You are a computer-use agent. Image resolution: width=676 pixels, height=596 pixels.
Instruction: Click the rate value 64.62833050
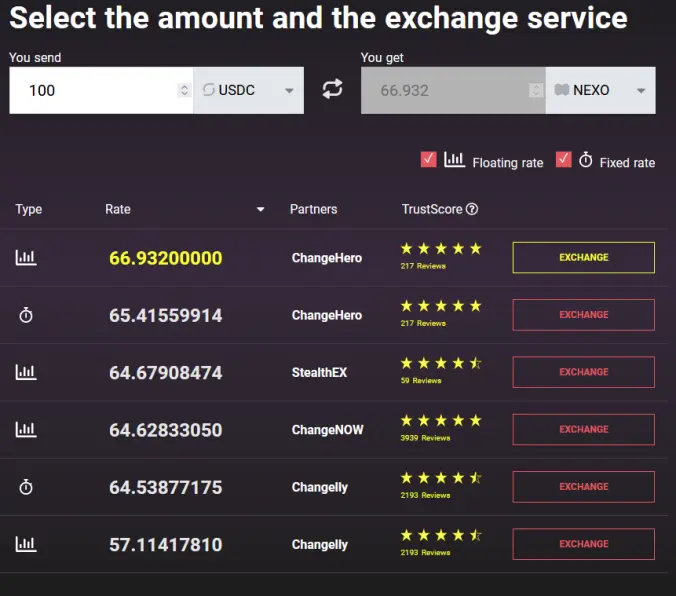(x=166, y=430)
